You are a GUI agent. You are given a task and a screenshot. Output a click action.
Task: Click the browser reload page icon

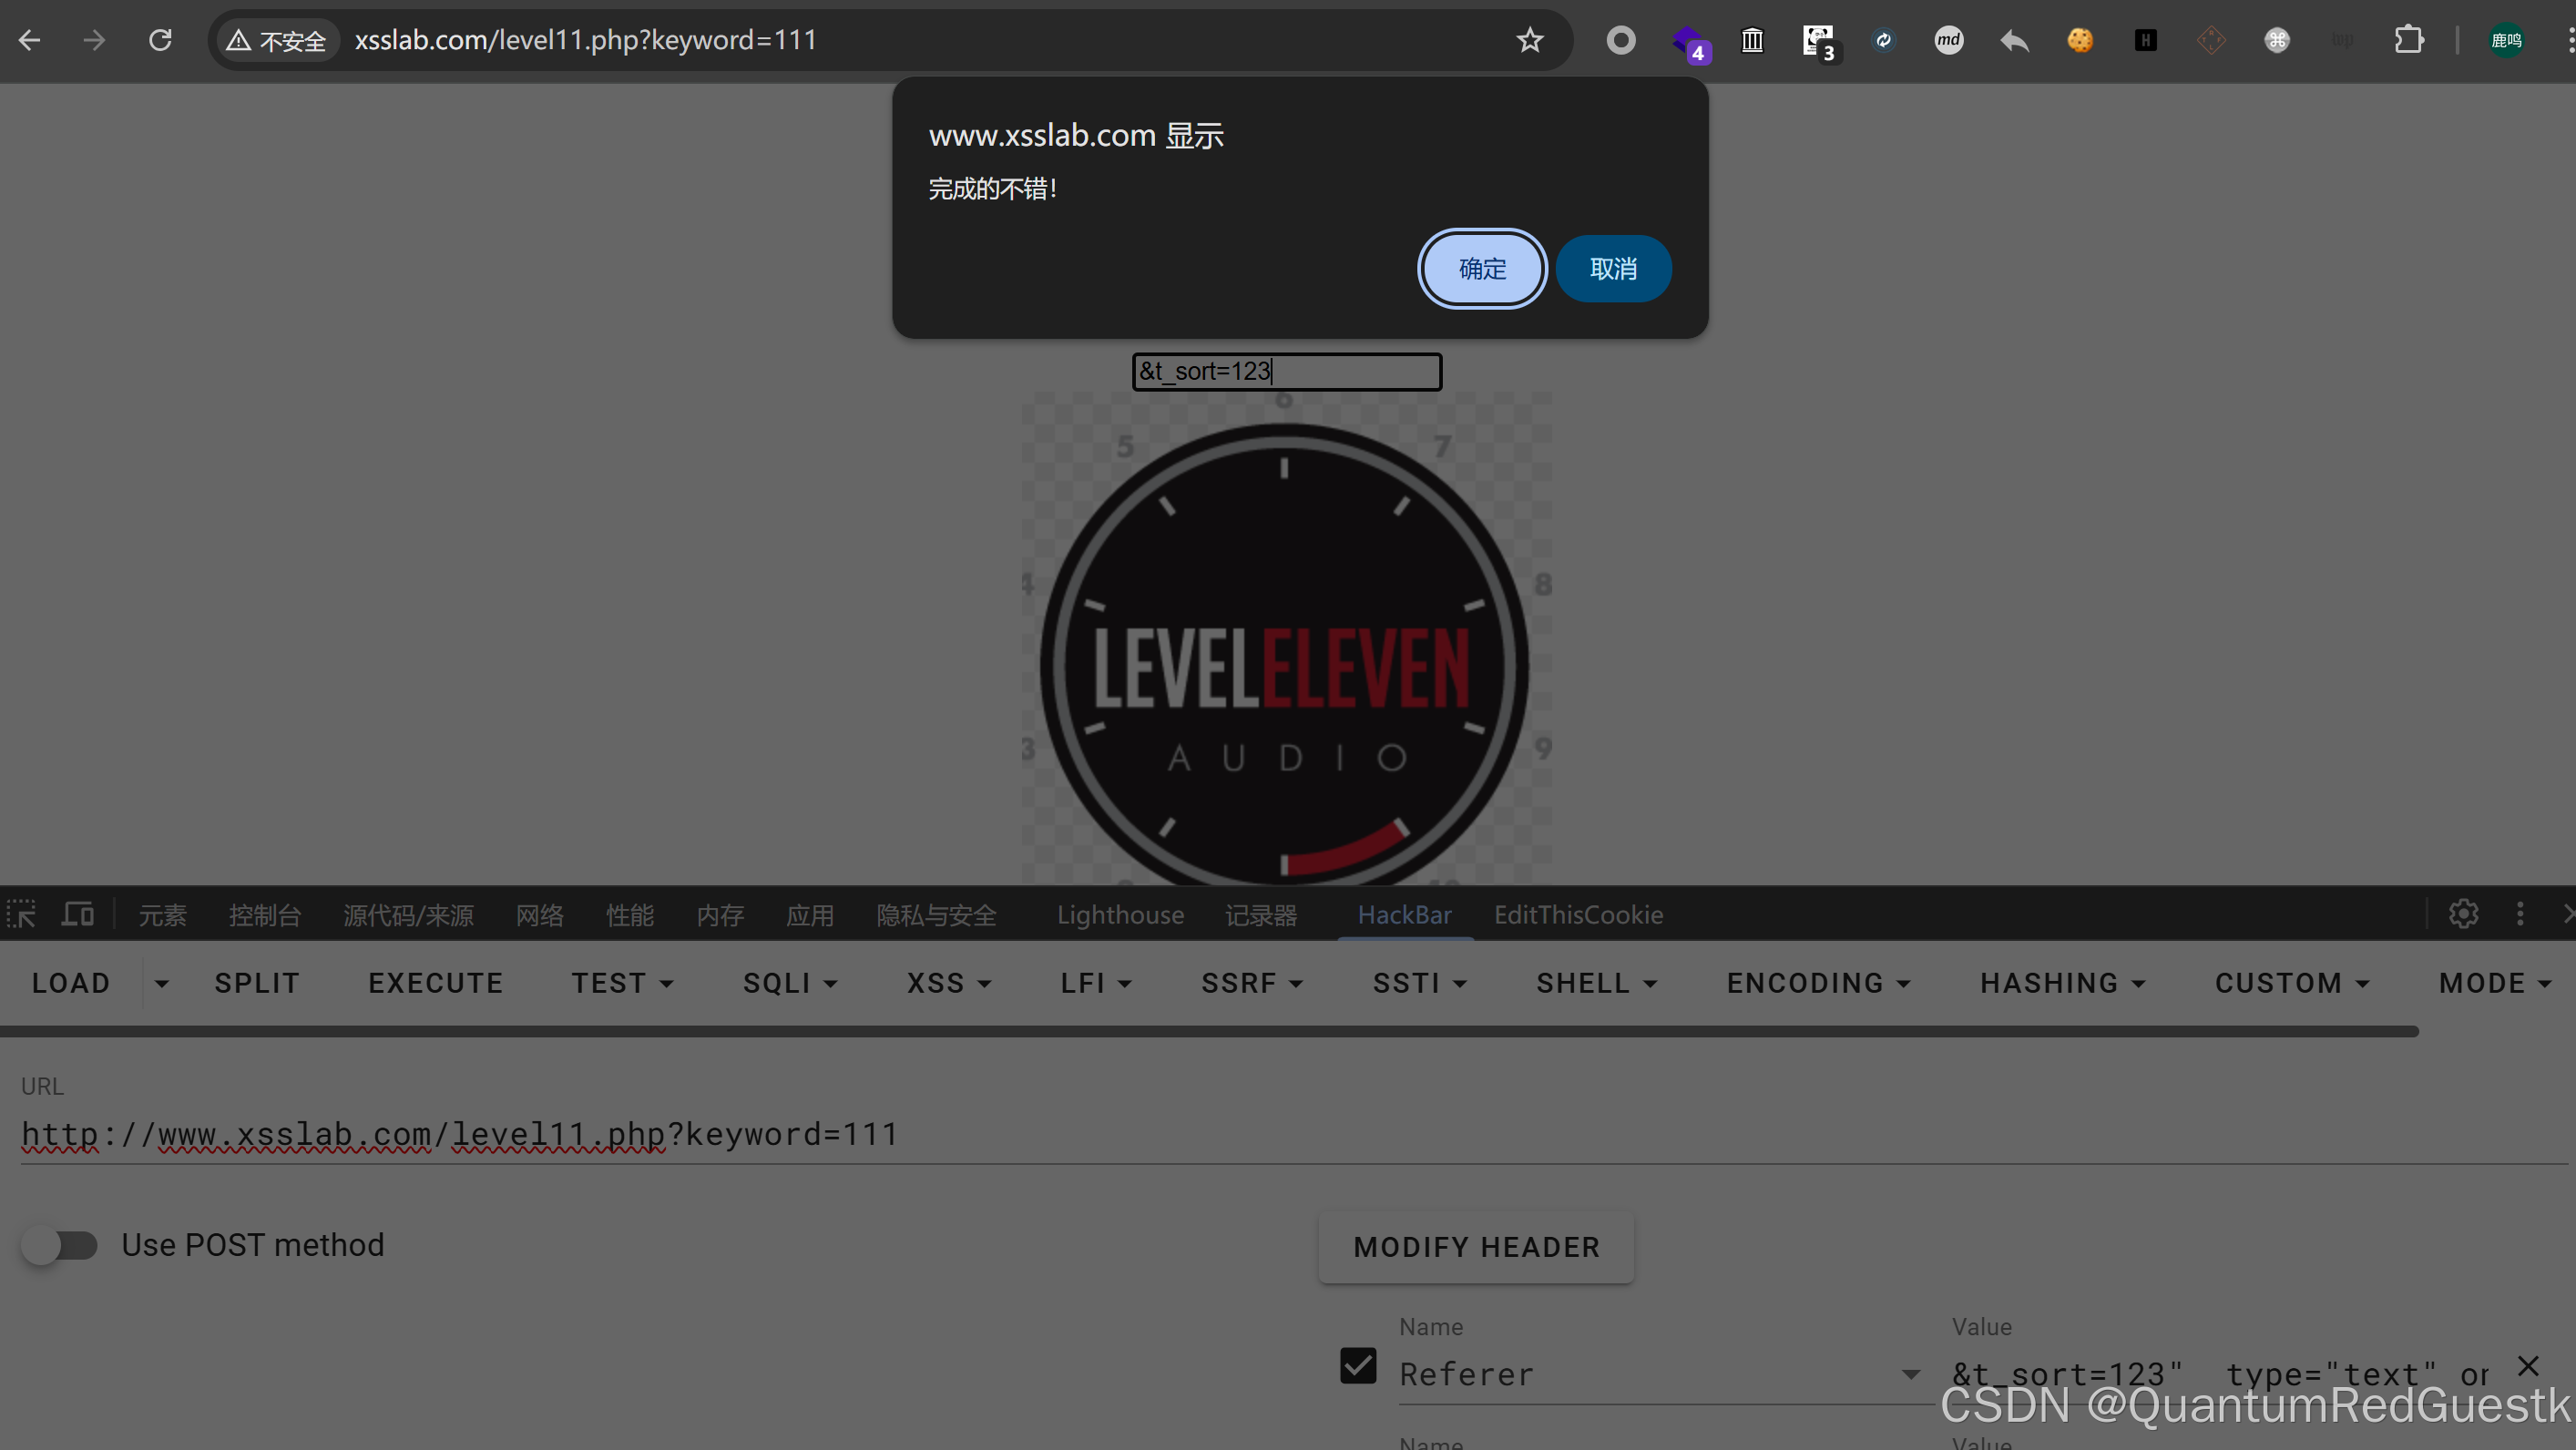coord(160,40)
